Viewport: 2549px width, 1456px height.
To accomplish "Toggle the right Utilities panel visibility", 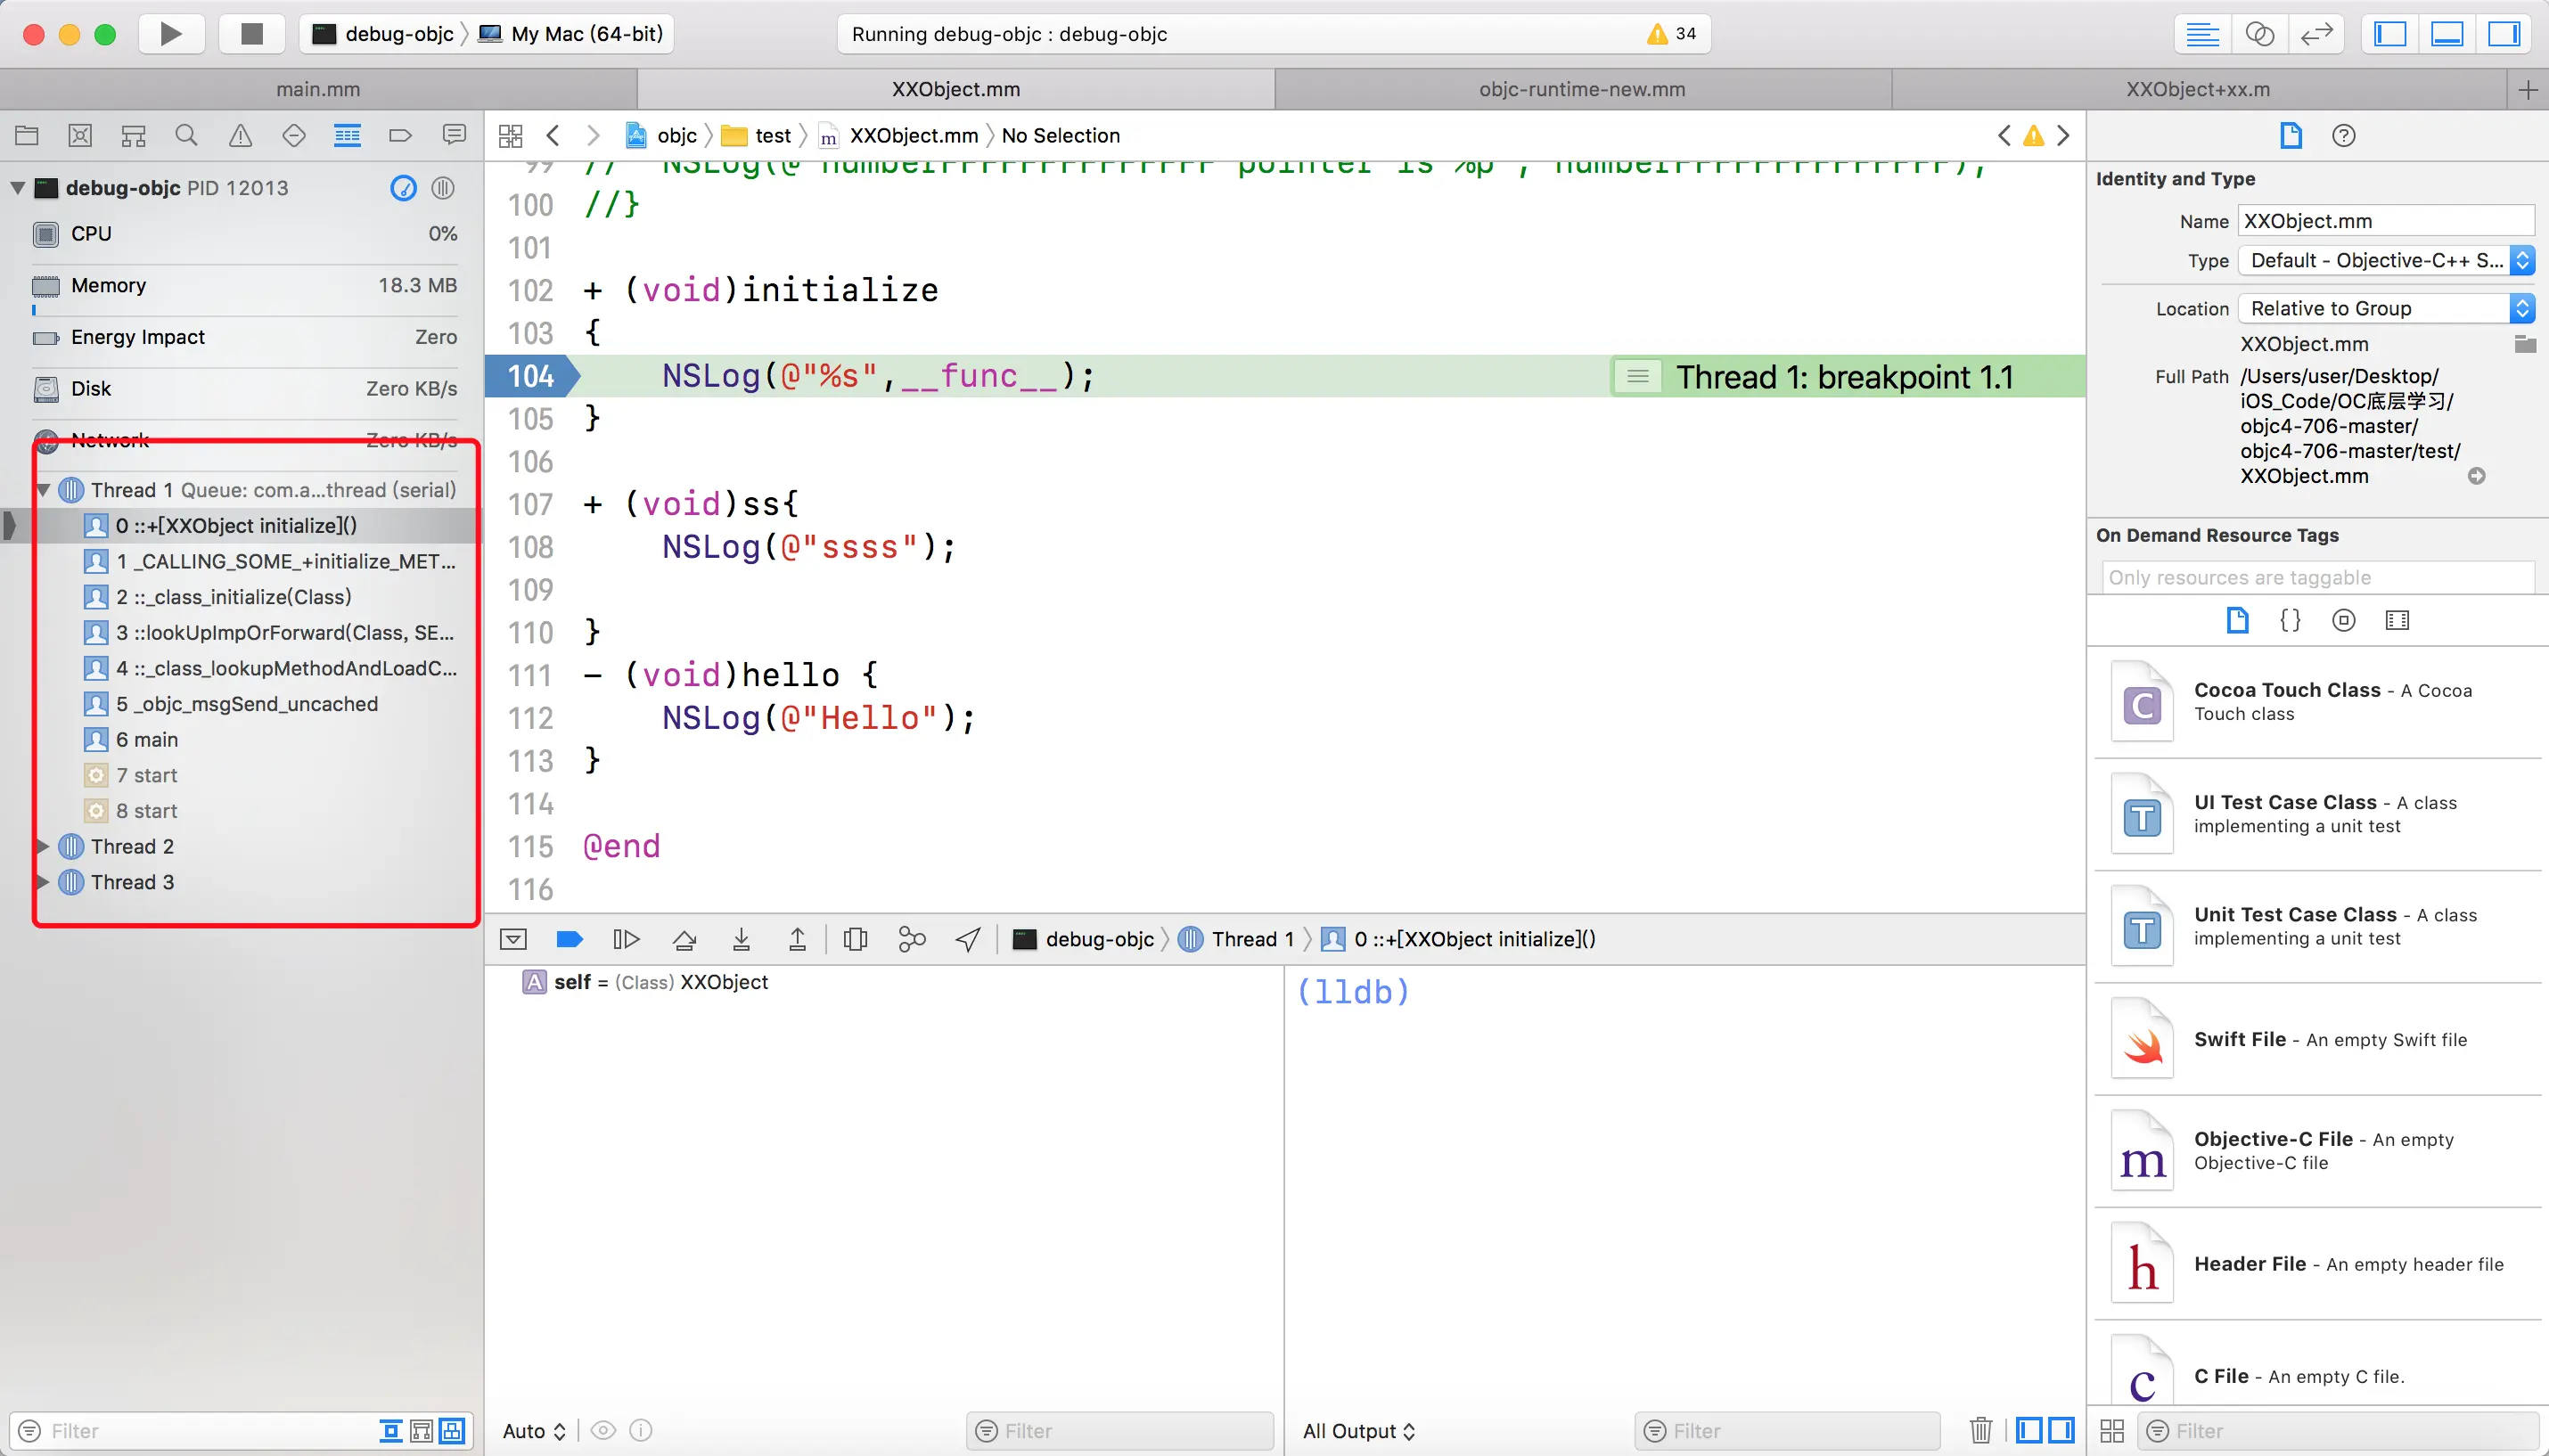I will 2503,34.
